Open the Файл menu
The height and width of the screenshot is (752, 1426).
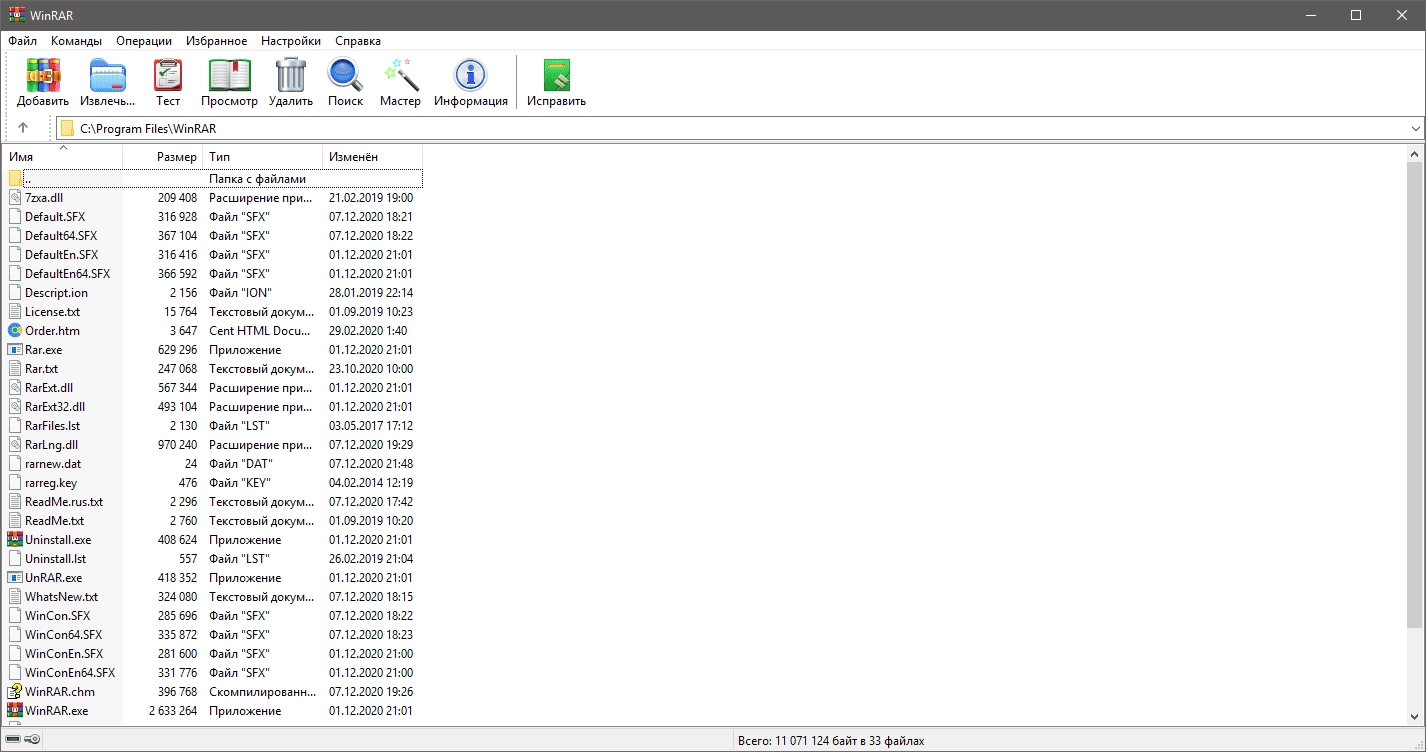[23, 41]
